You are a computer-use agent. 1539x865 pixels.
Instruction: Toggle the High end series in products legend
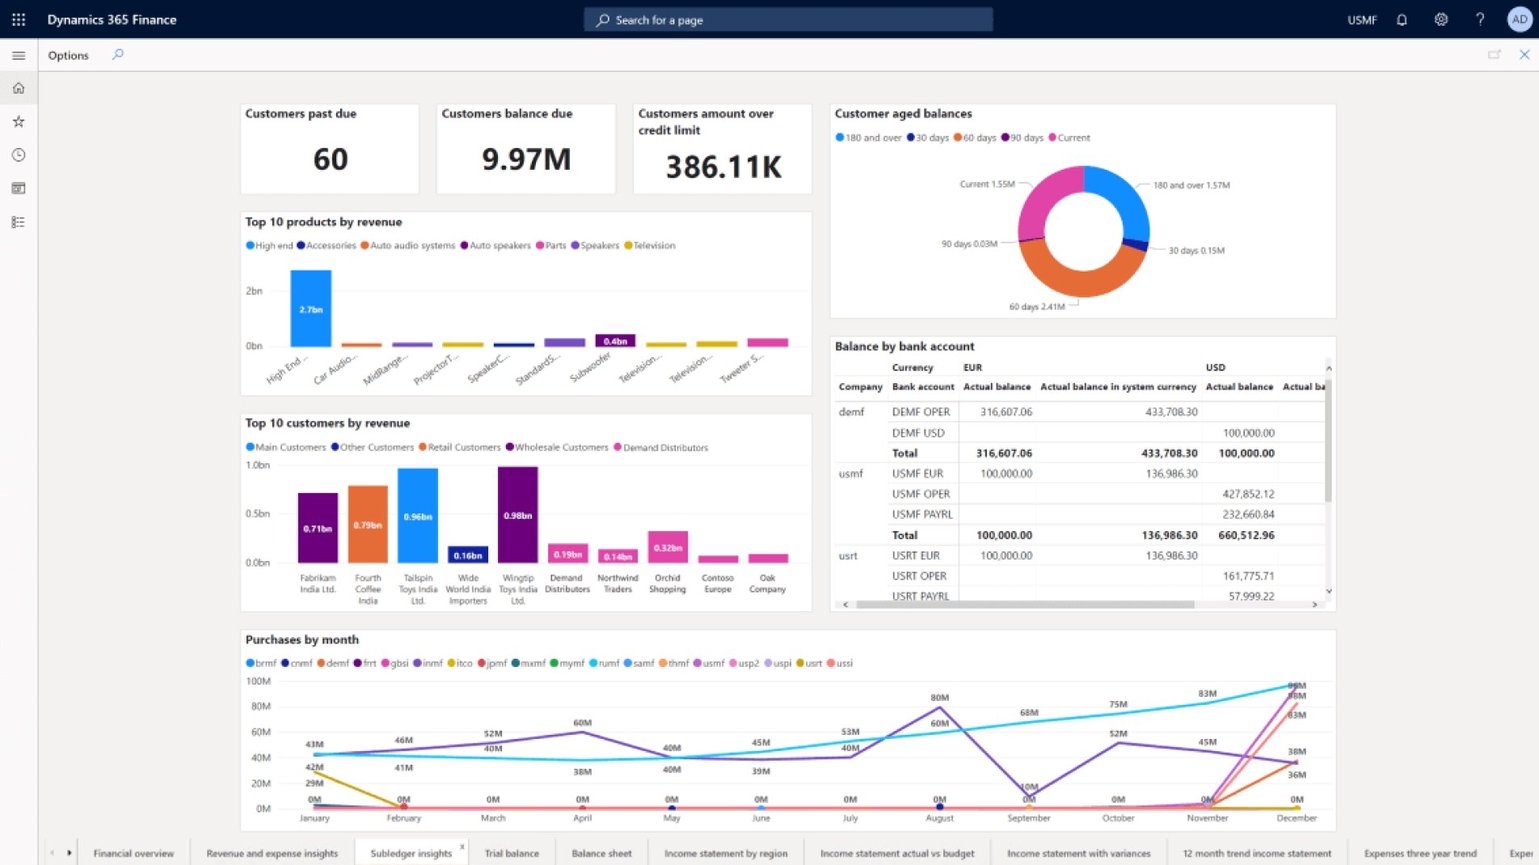(268, 245)
